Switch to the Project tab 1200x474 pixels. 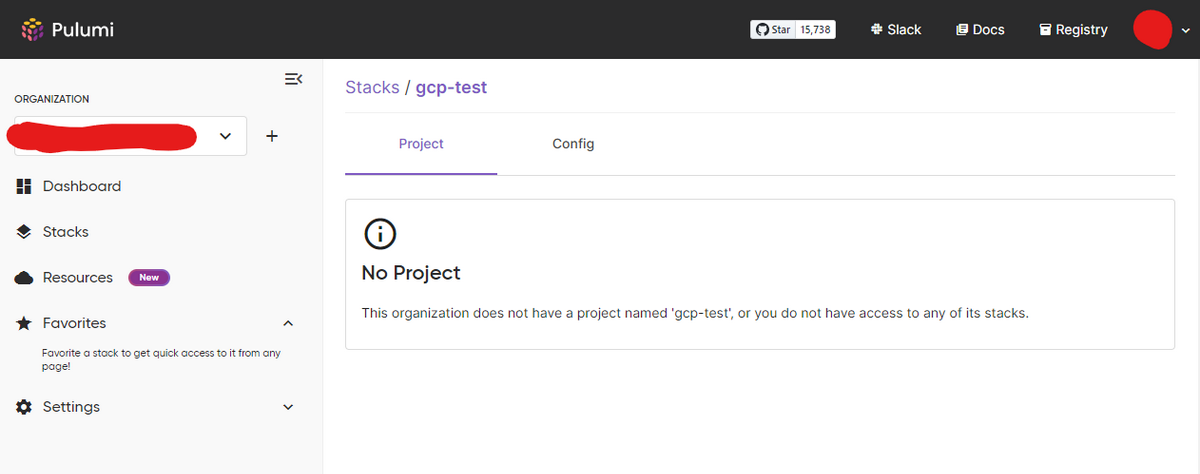coord(421,144)
